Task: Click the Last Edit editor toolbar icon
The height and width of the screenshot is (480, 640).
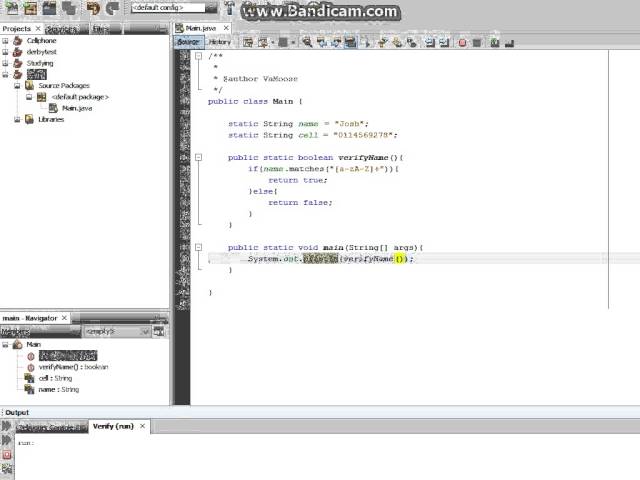Action: 248,42
